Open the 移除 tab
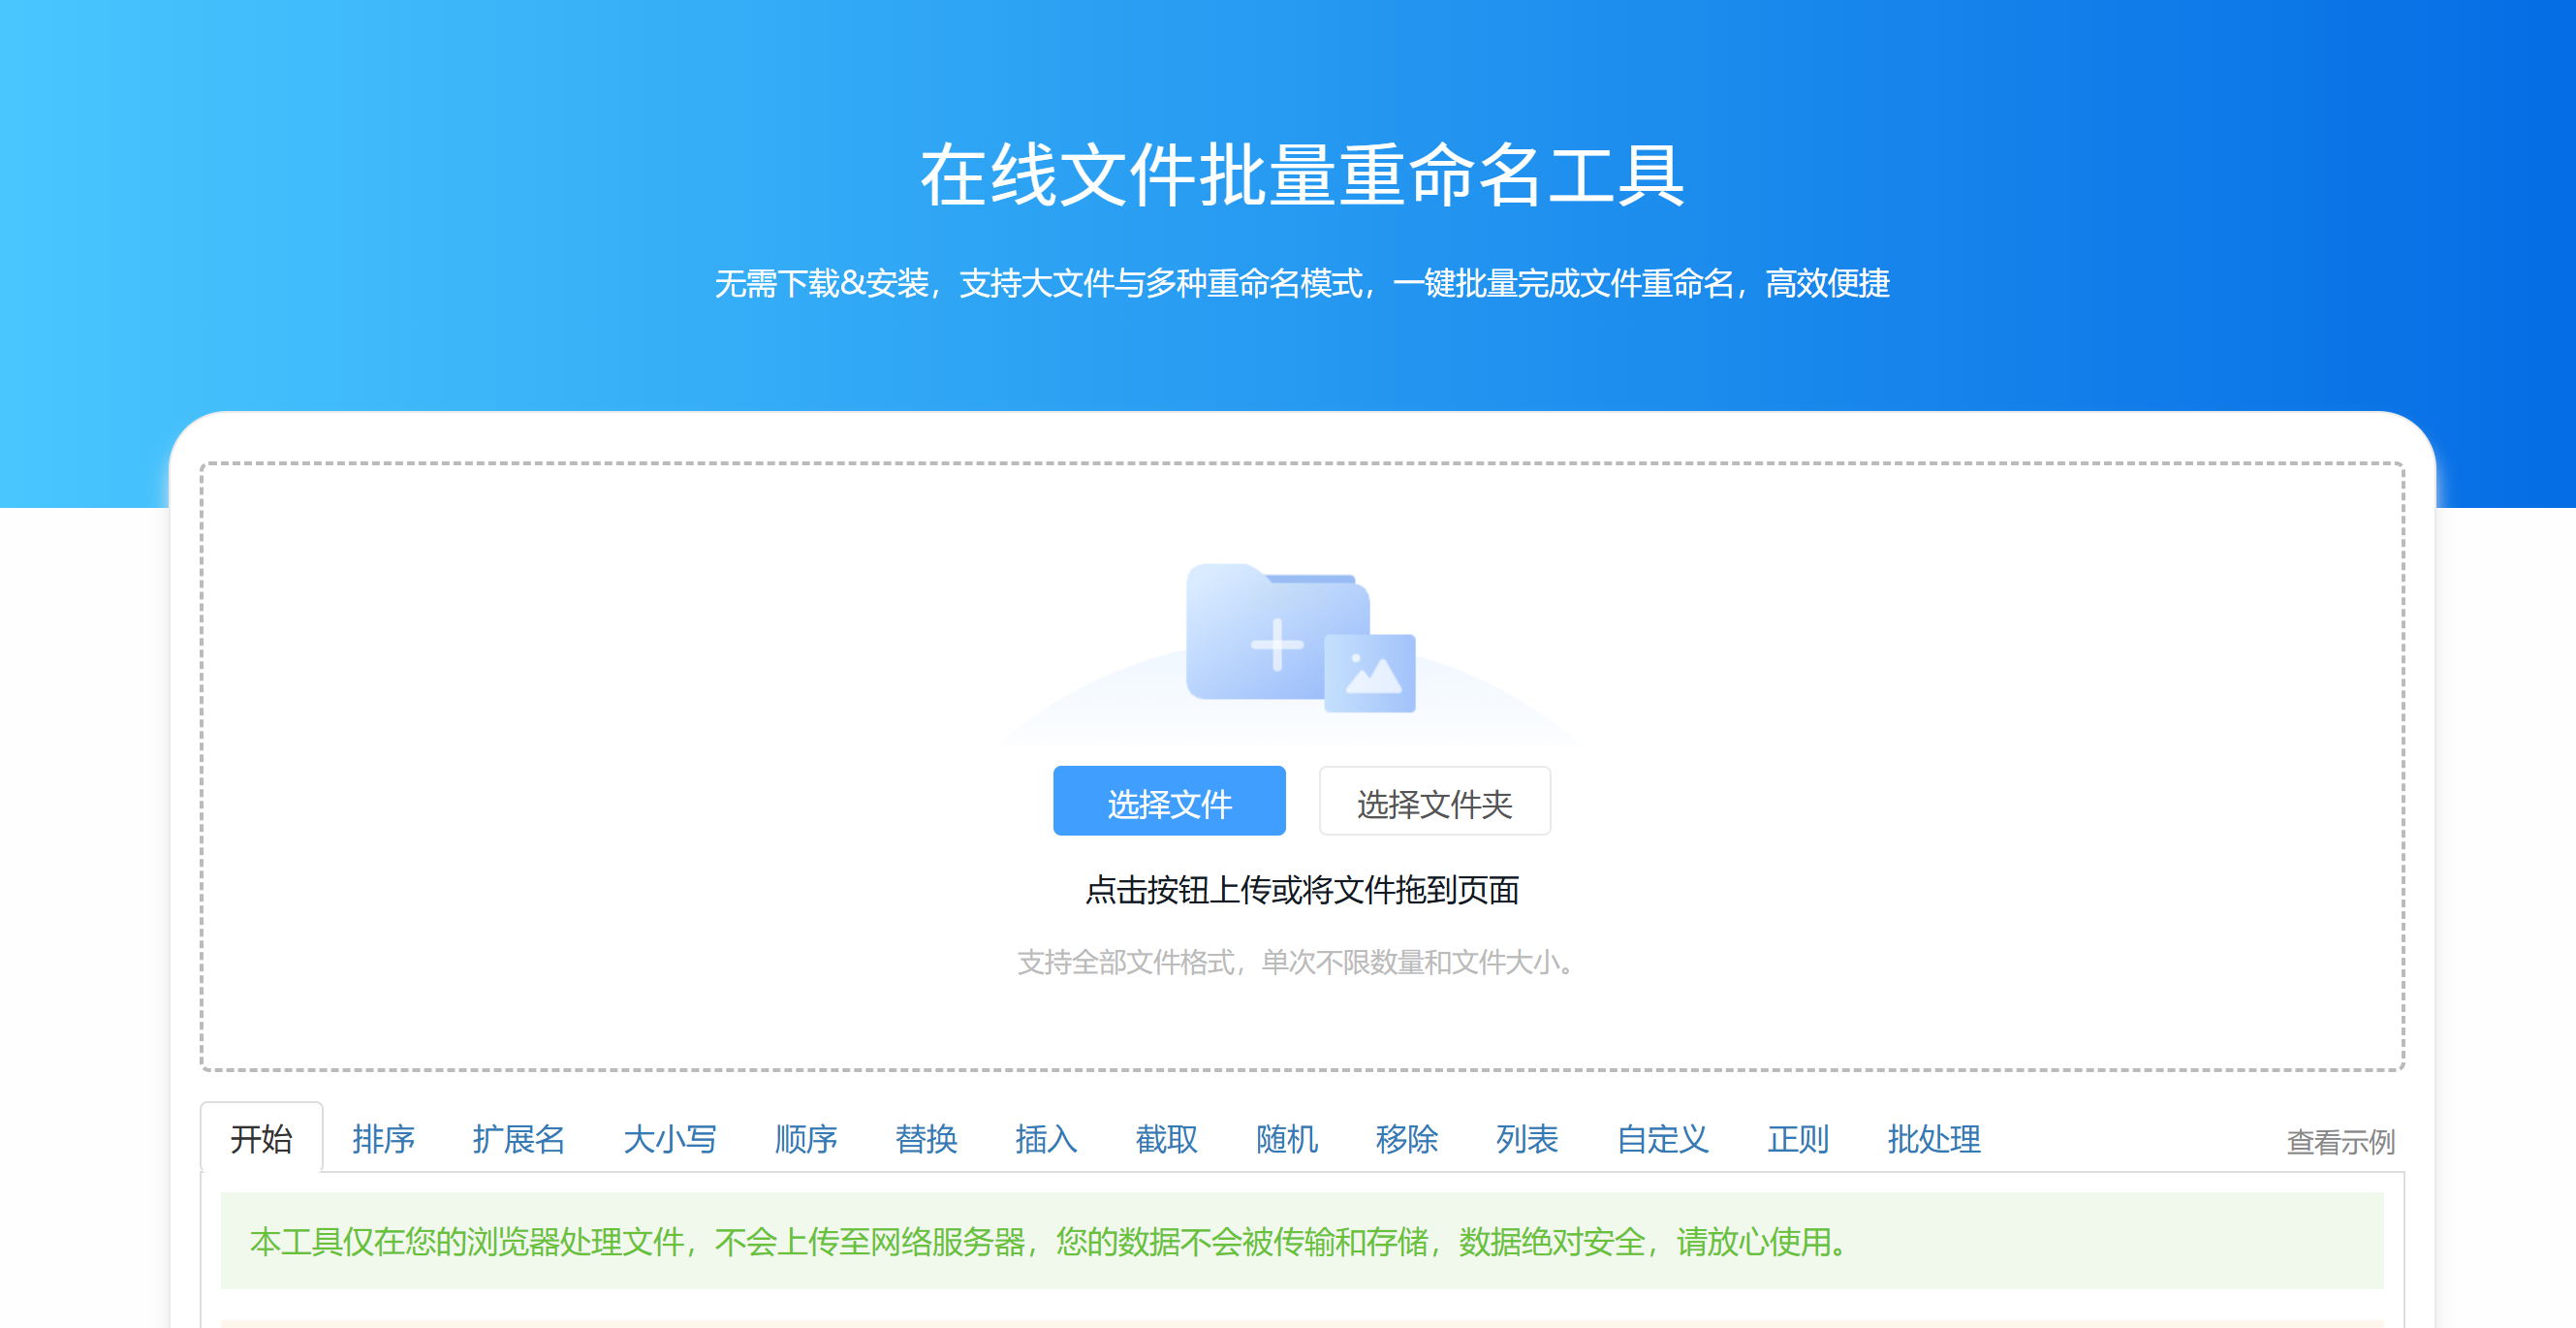 [1407, 1138]
